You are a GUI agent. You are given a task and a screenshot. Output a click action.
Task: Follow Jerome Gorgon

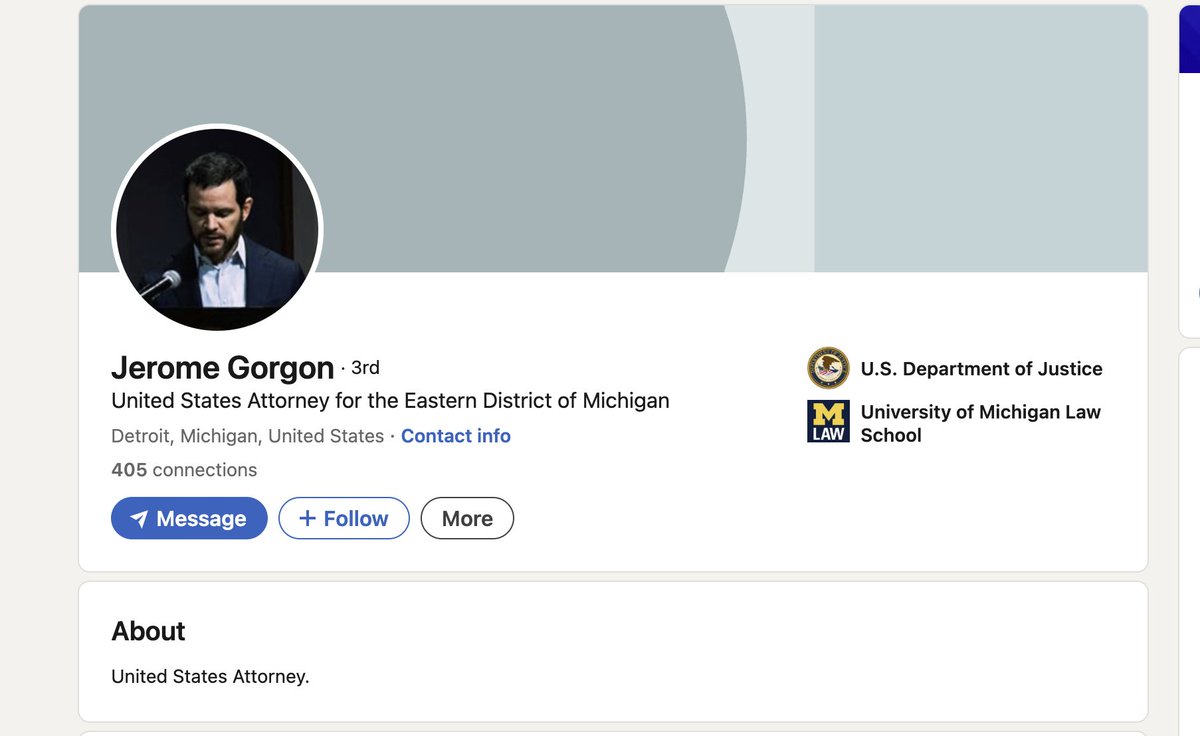[x=344, y=518]
